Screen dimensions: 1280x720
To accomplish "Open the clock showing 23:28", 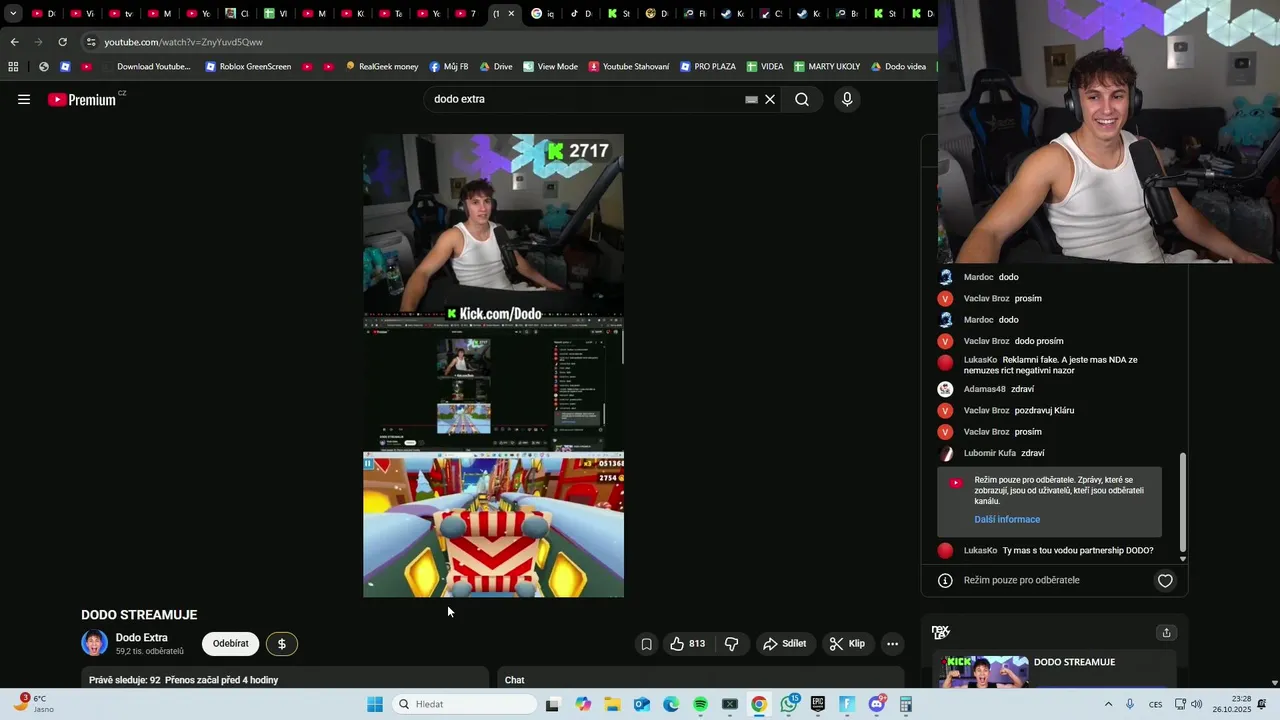I will (x=1231, y=704).
